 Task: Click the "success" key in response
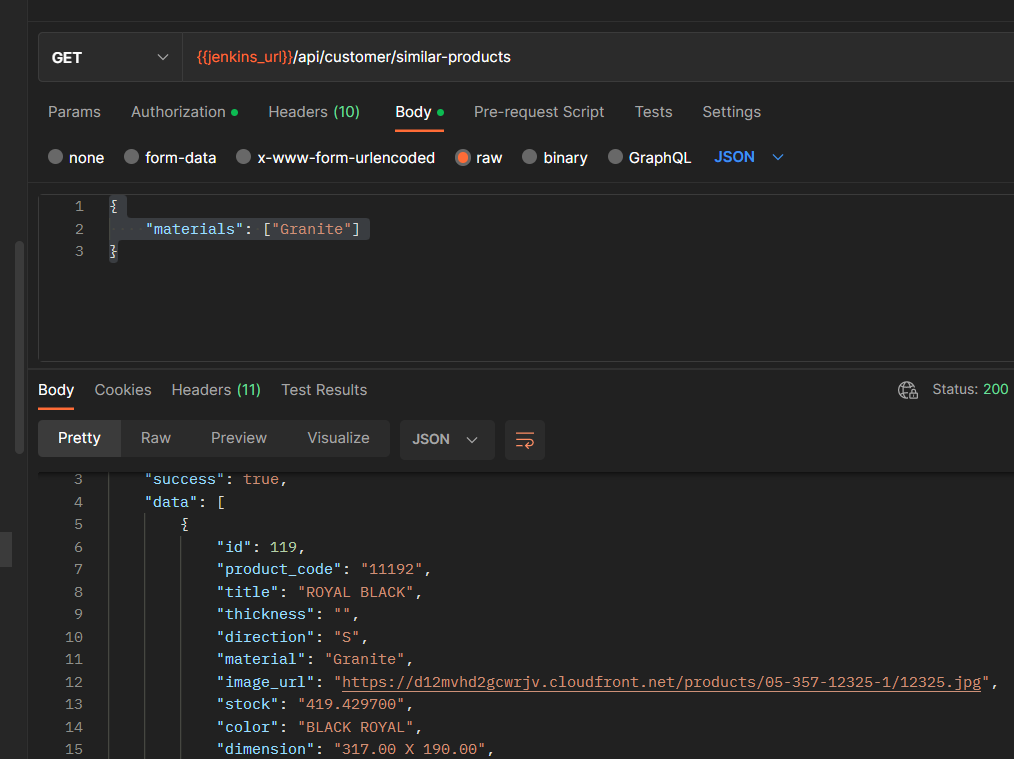[x=184, y=479]
